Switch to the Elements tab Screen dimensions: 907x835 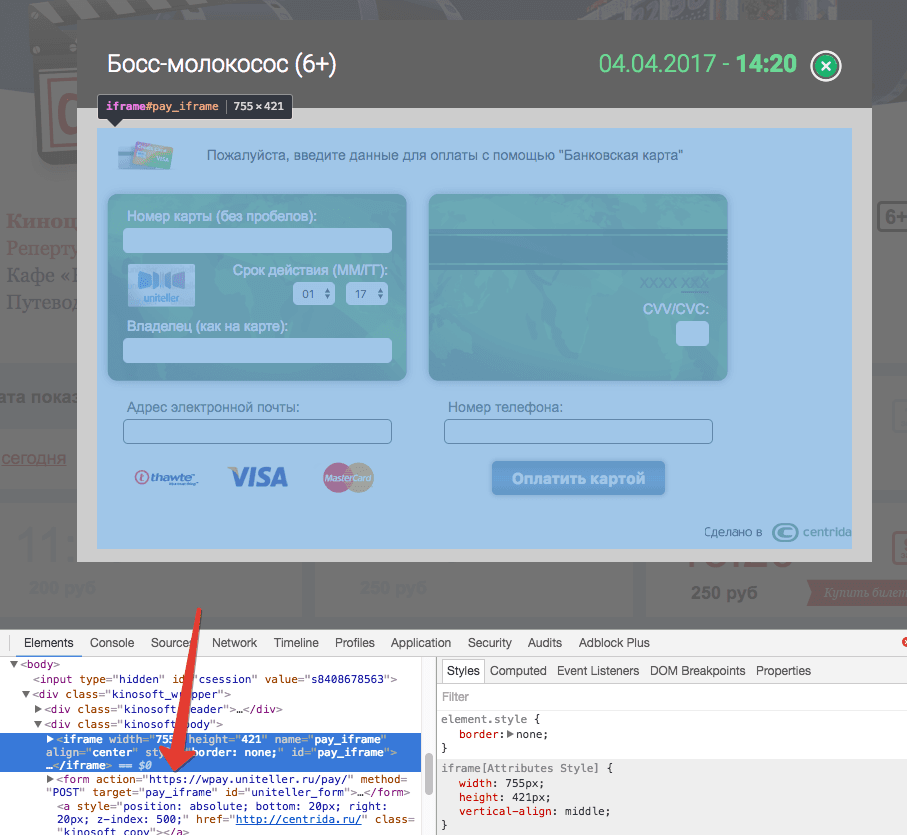[x=49, y=643]
